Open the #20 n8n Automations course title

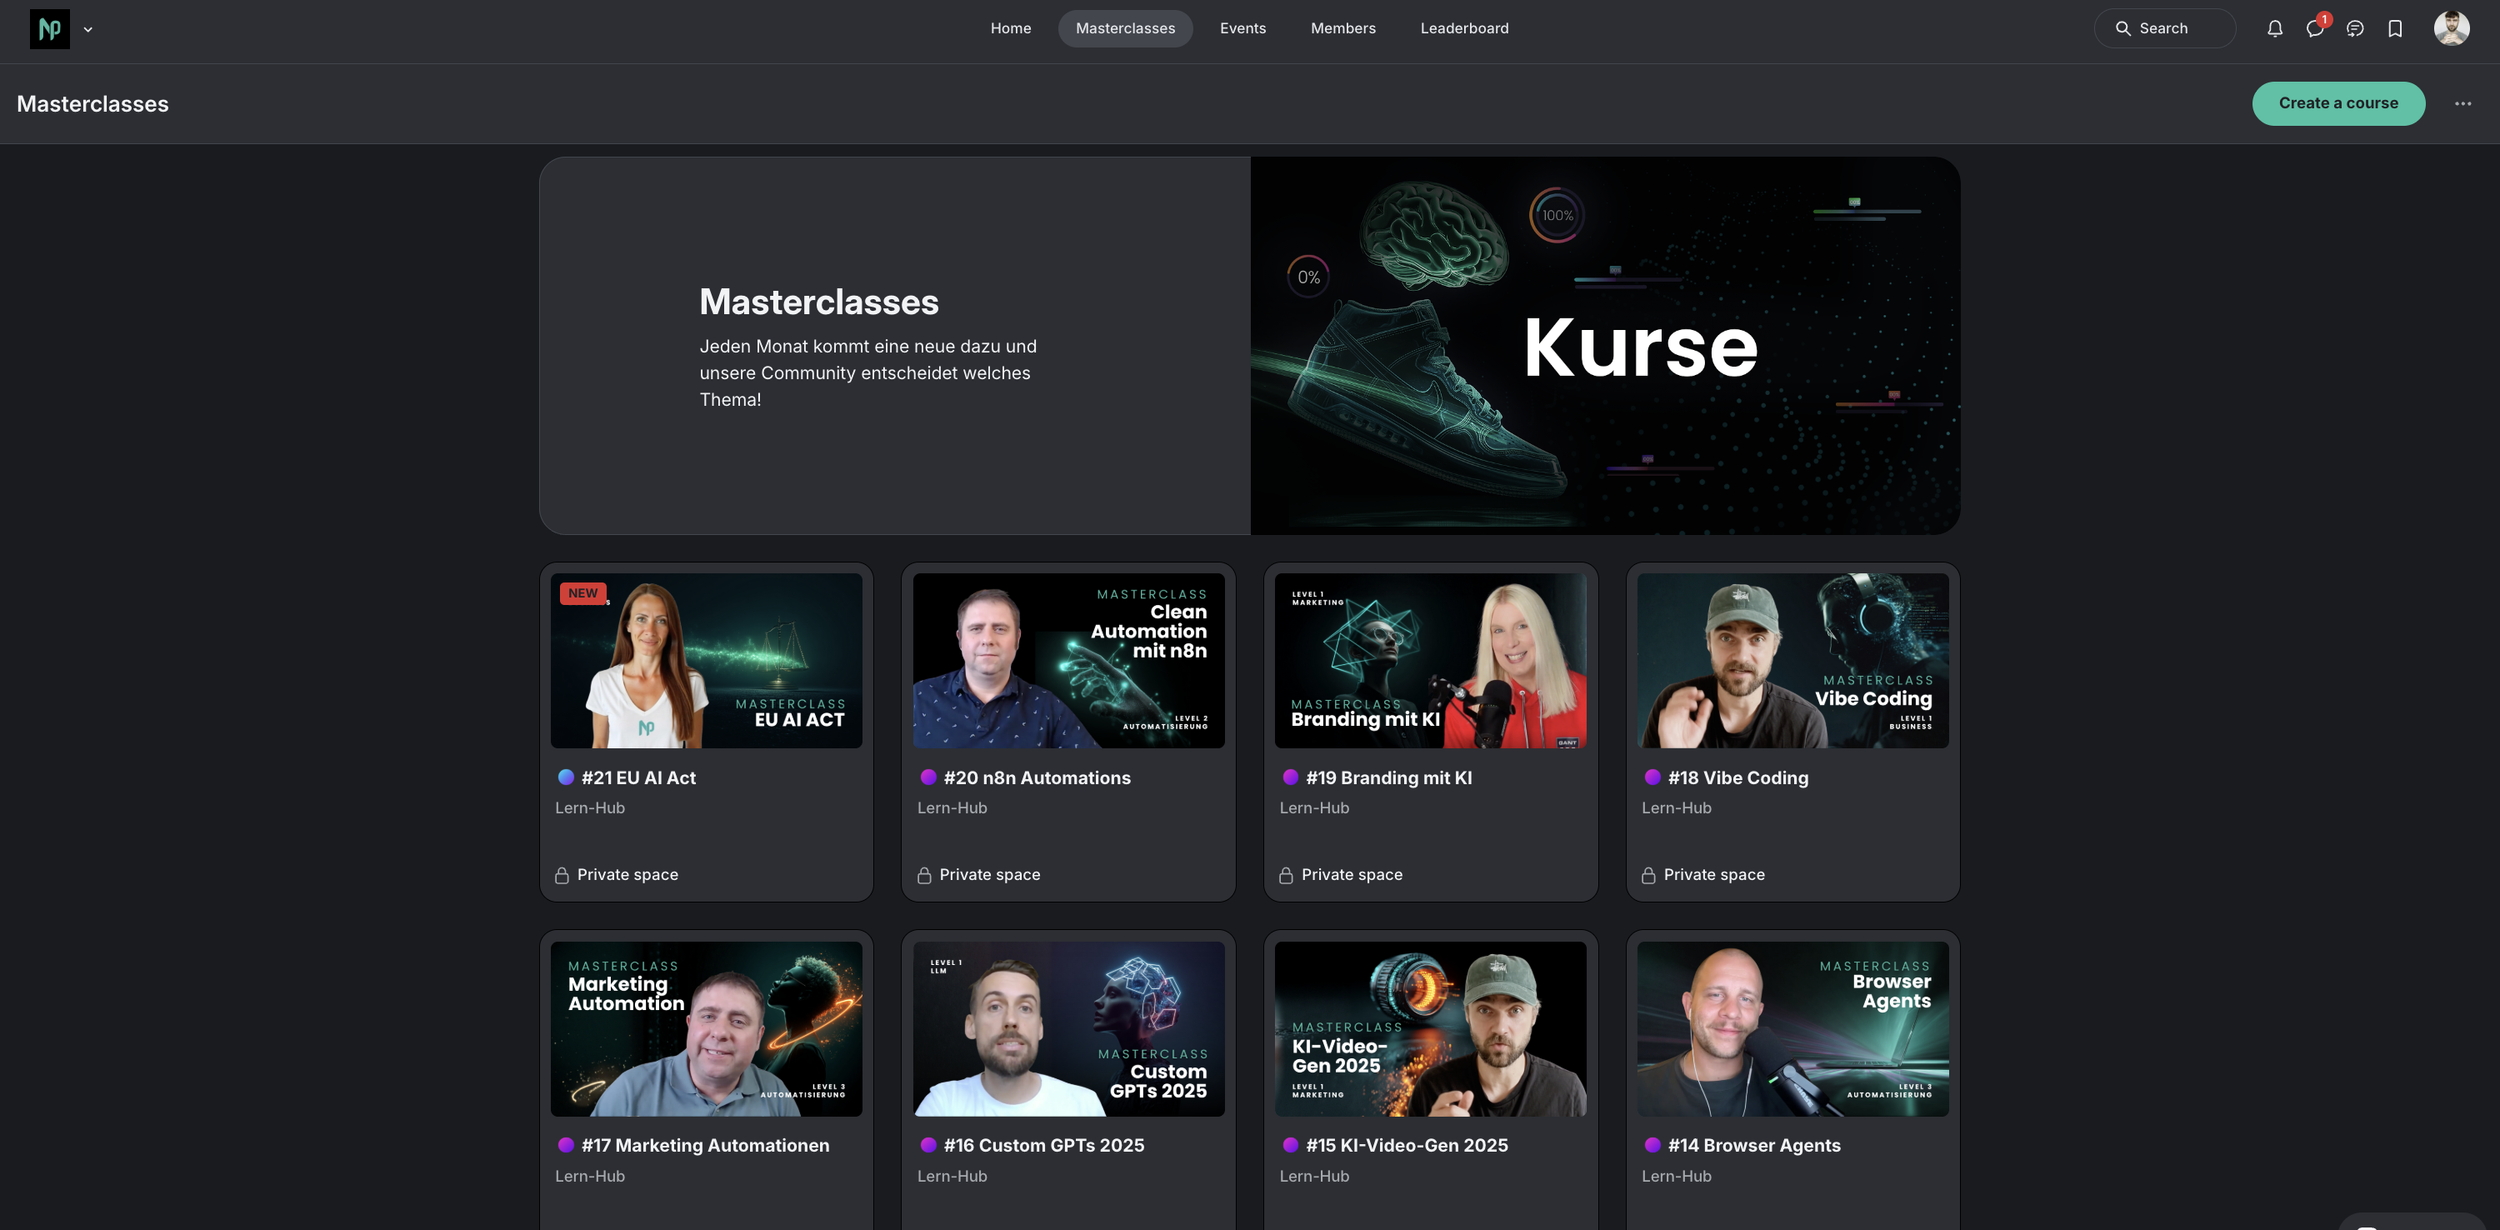pyautogui.click(x=1036, y=778)
